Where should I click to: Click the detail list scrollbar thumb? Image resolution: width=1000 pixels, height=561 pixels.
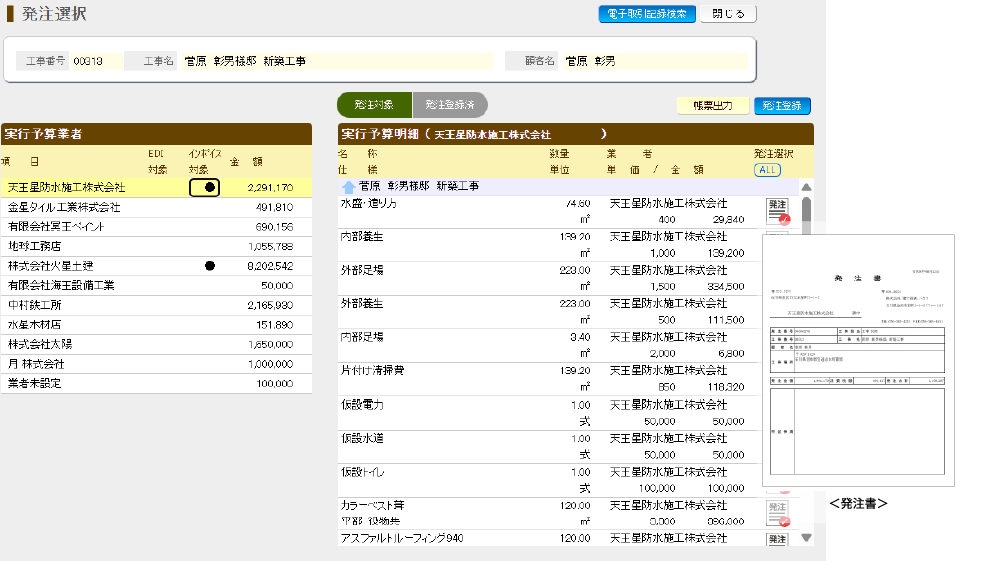806,217
